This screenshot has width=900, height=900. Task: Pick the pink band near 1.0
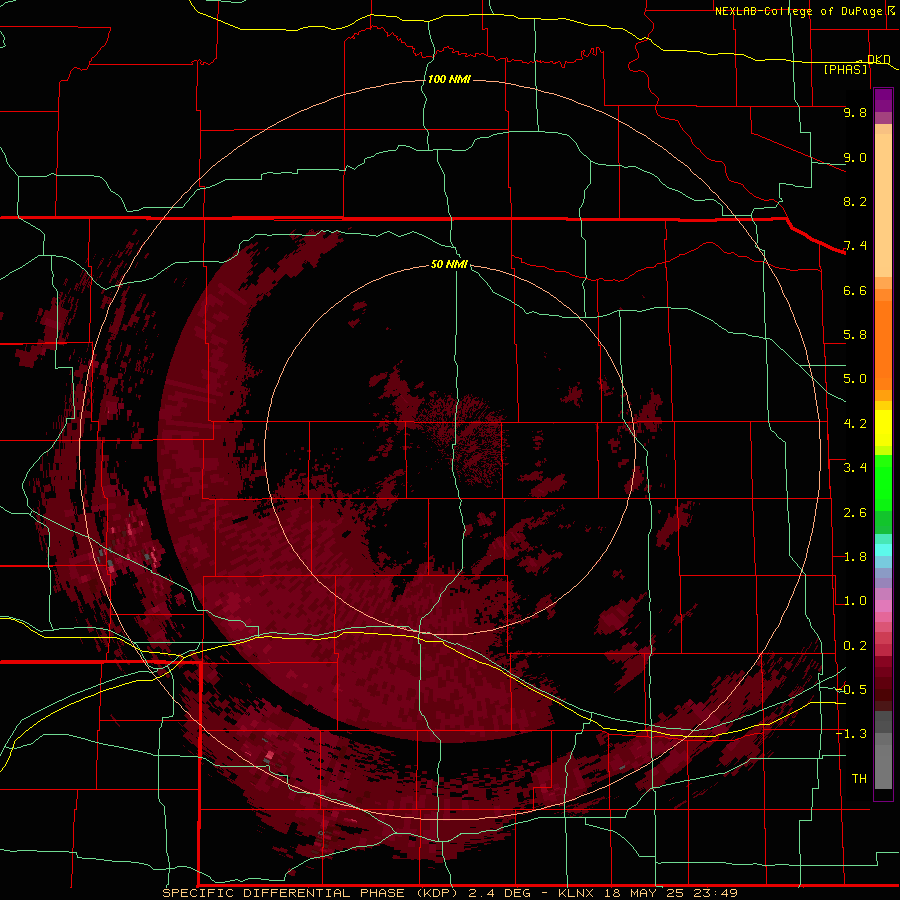tap(883, 606)
